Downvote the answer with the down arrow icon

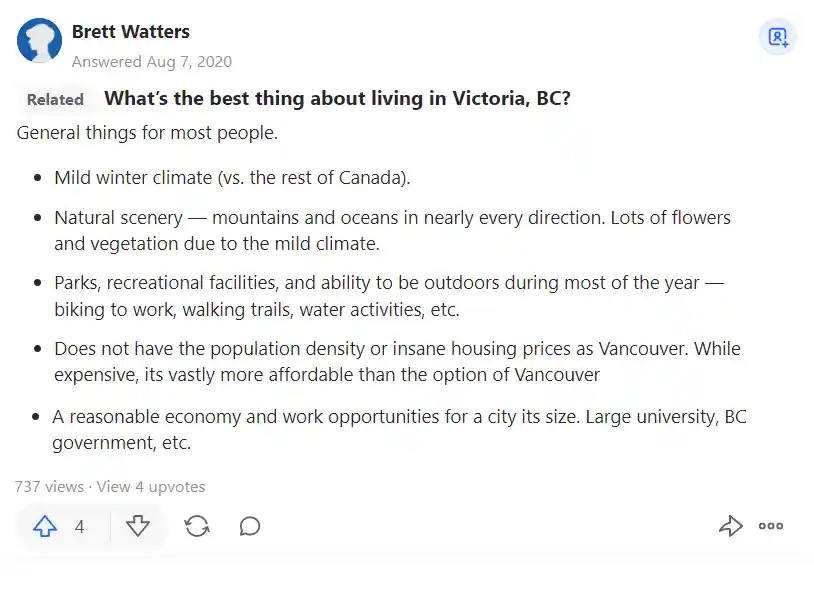pos(138,526)
